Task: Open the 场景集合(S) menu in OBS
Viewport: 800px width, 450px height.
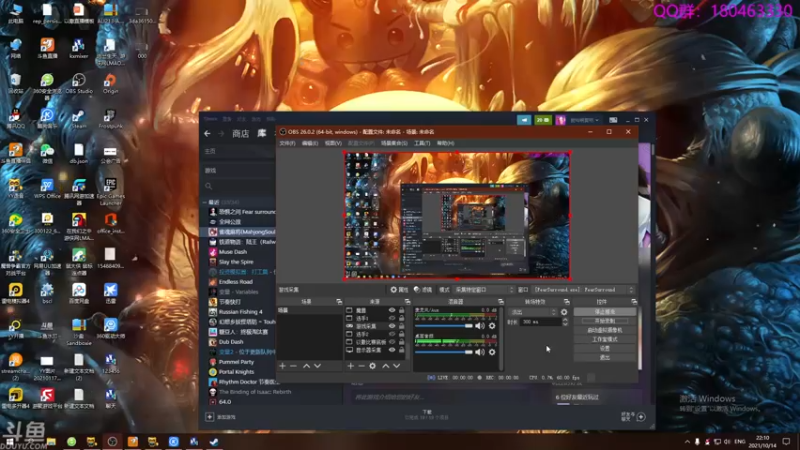Action: (x=394, y=143)
